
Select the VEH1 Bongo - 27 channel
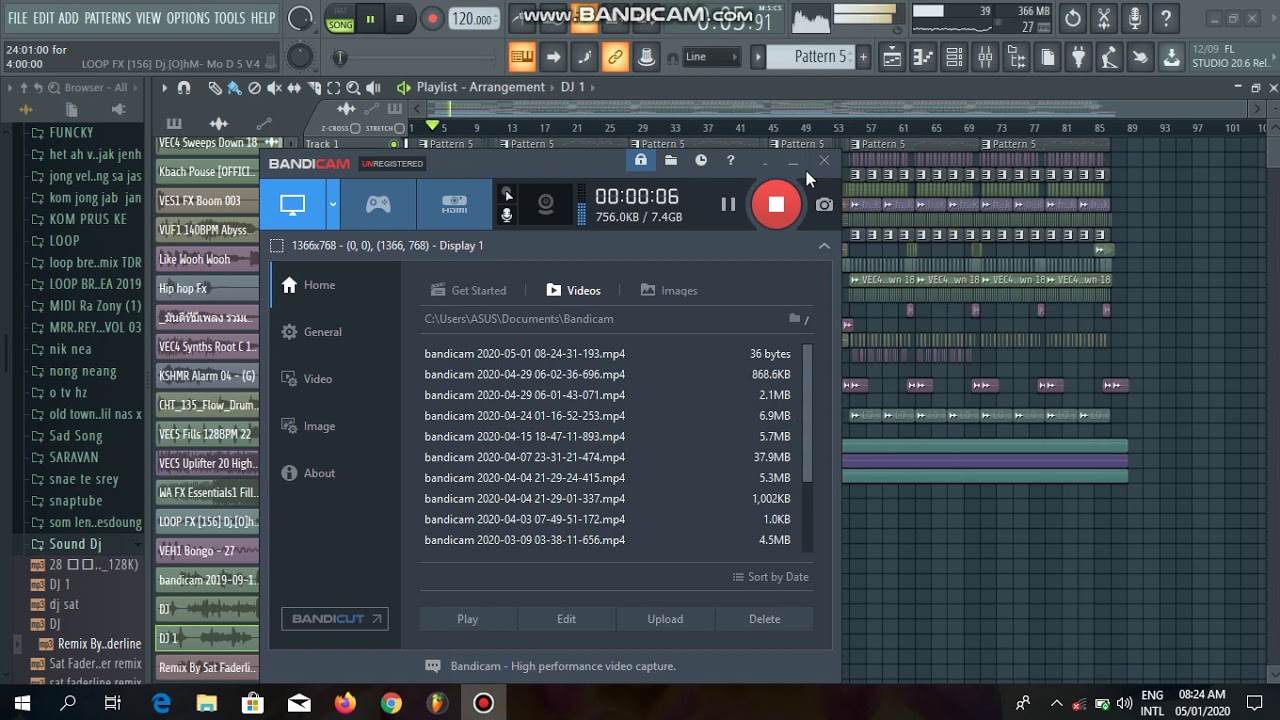tap(207, 550)
